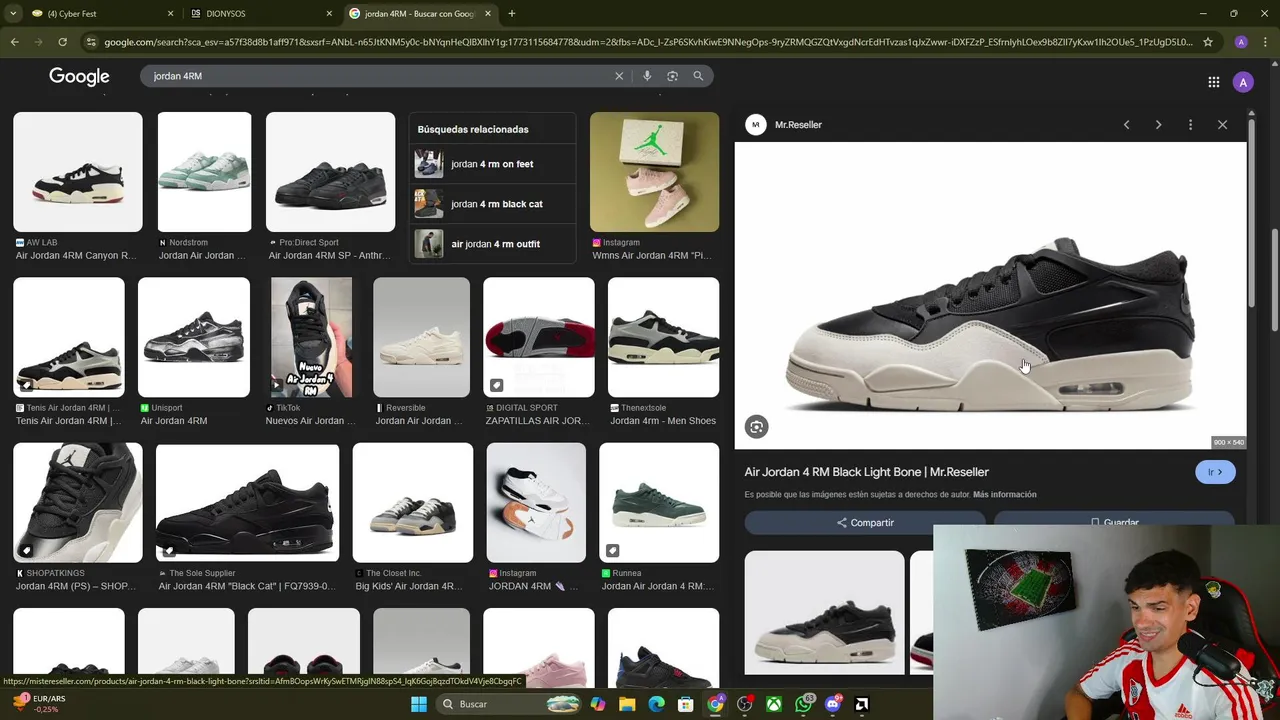Open the Más información link
Screen dimensions: 1280x720
tap(1004, 494)
